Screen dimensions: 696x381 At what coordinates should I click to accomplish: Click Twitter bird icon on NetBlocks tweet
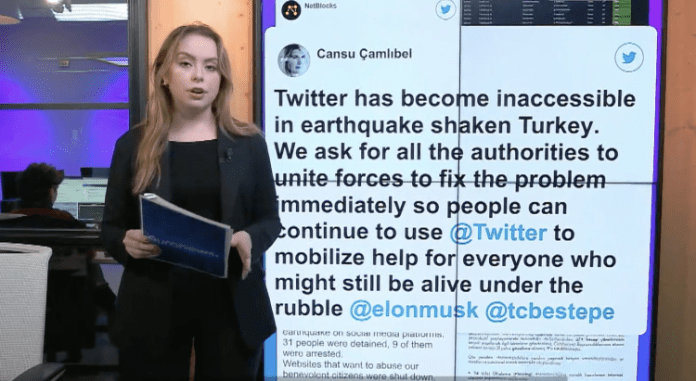click(446, 9)
